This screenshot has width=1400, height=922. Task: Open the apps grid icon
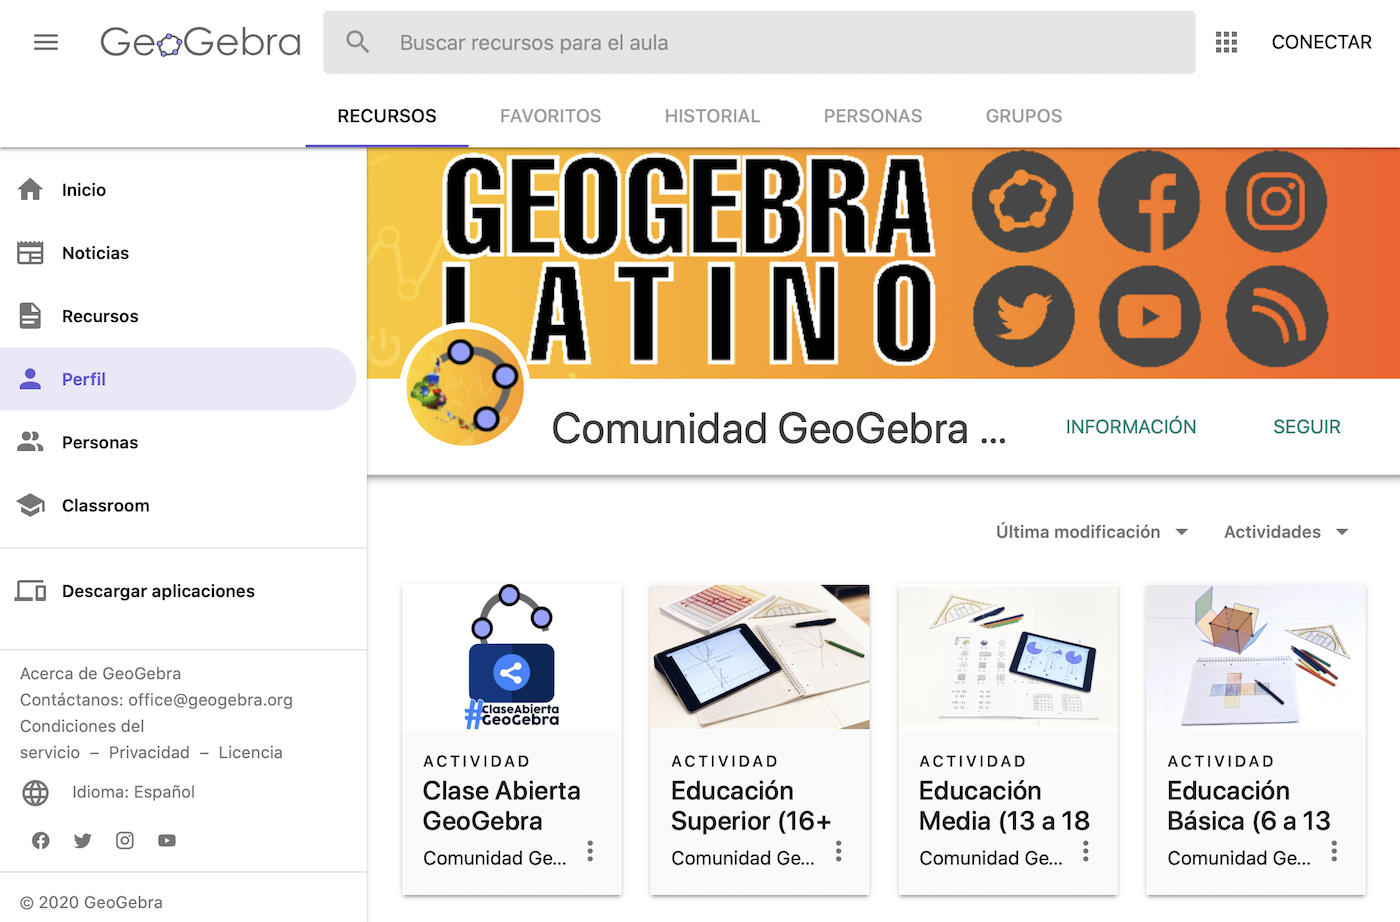pyautogui.click(x=1226, y=42)
